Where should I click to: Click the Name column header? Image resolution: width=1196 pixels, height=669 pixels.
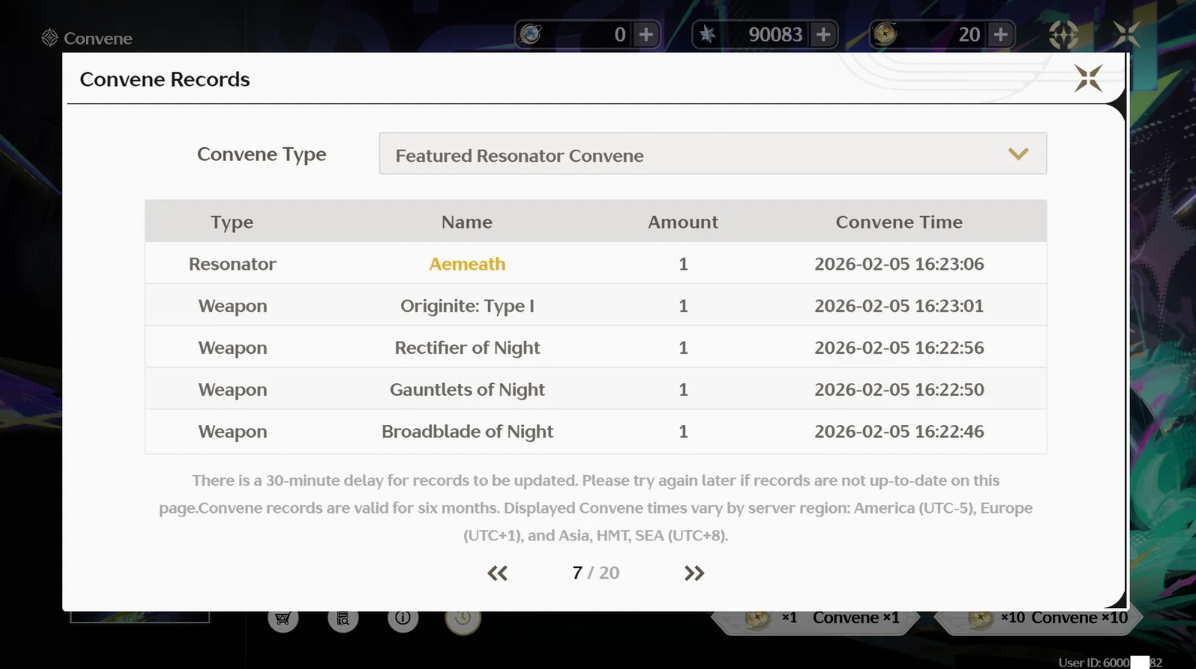click(x=467, y=222)
